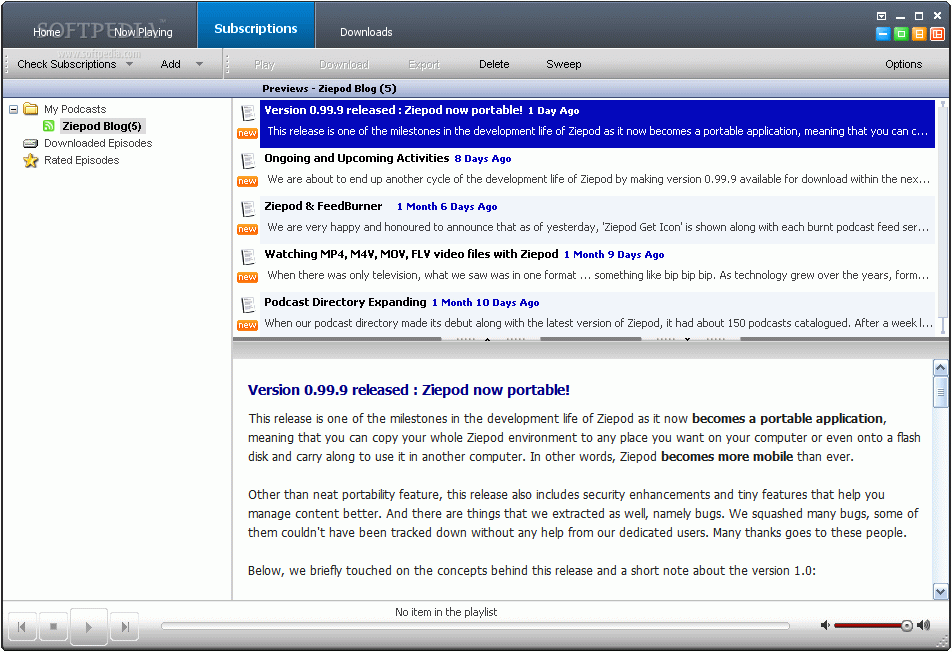Image resolution: width=952 pixels, height=652 pixels.
Task: Click new badge on Podcast Directory Expanding
Action: coord(248,325)
